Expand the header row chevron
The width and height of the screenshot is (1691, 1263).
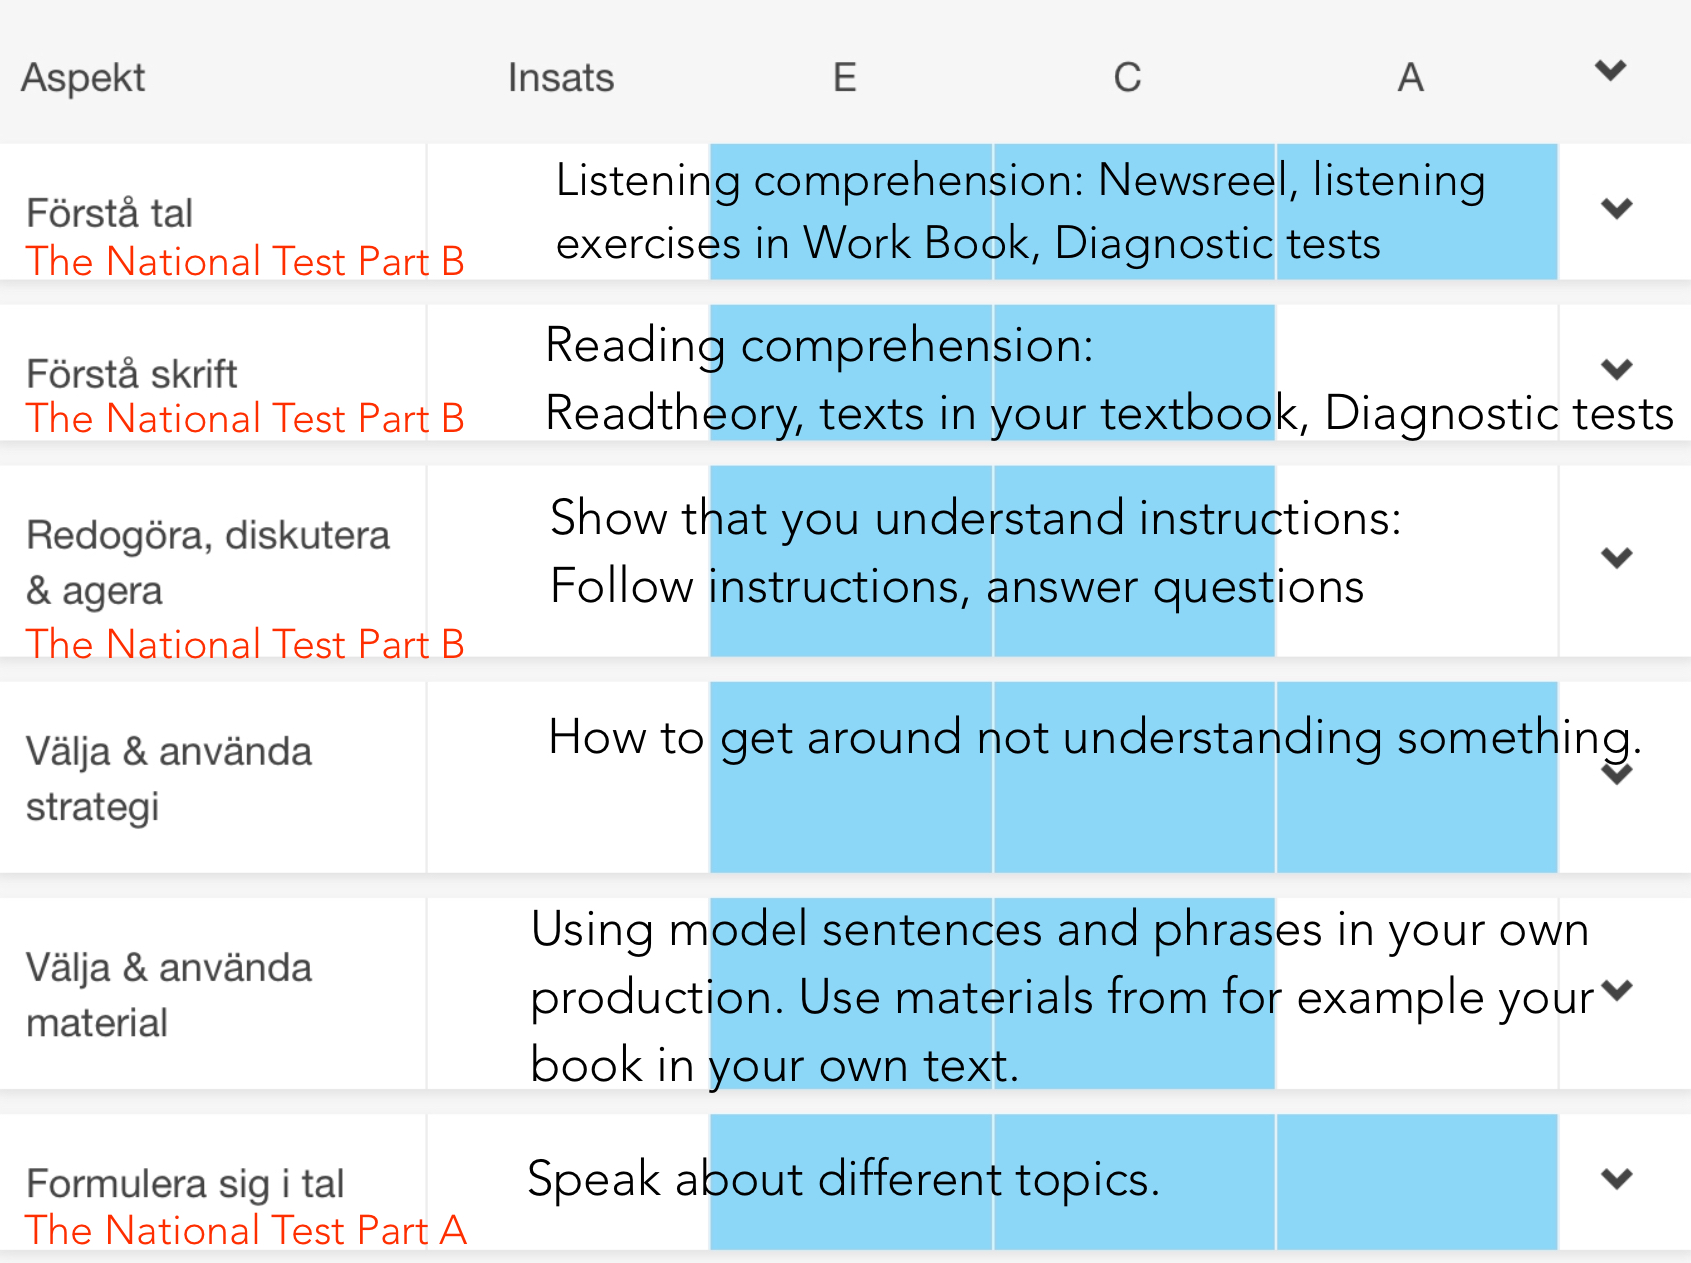pyautogui.click(x=1610, y=71)
